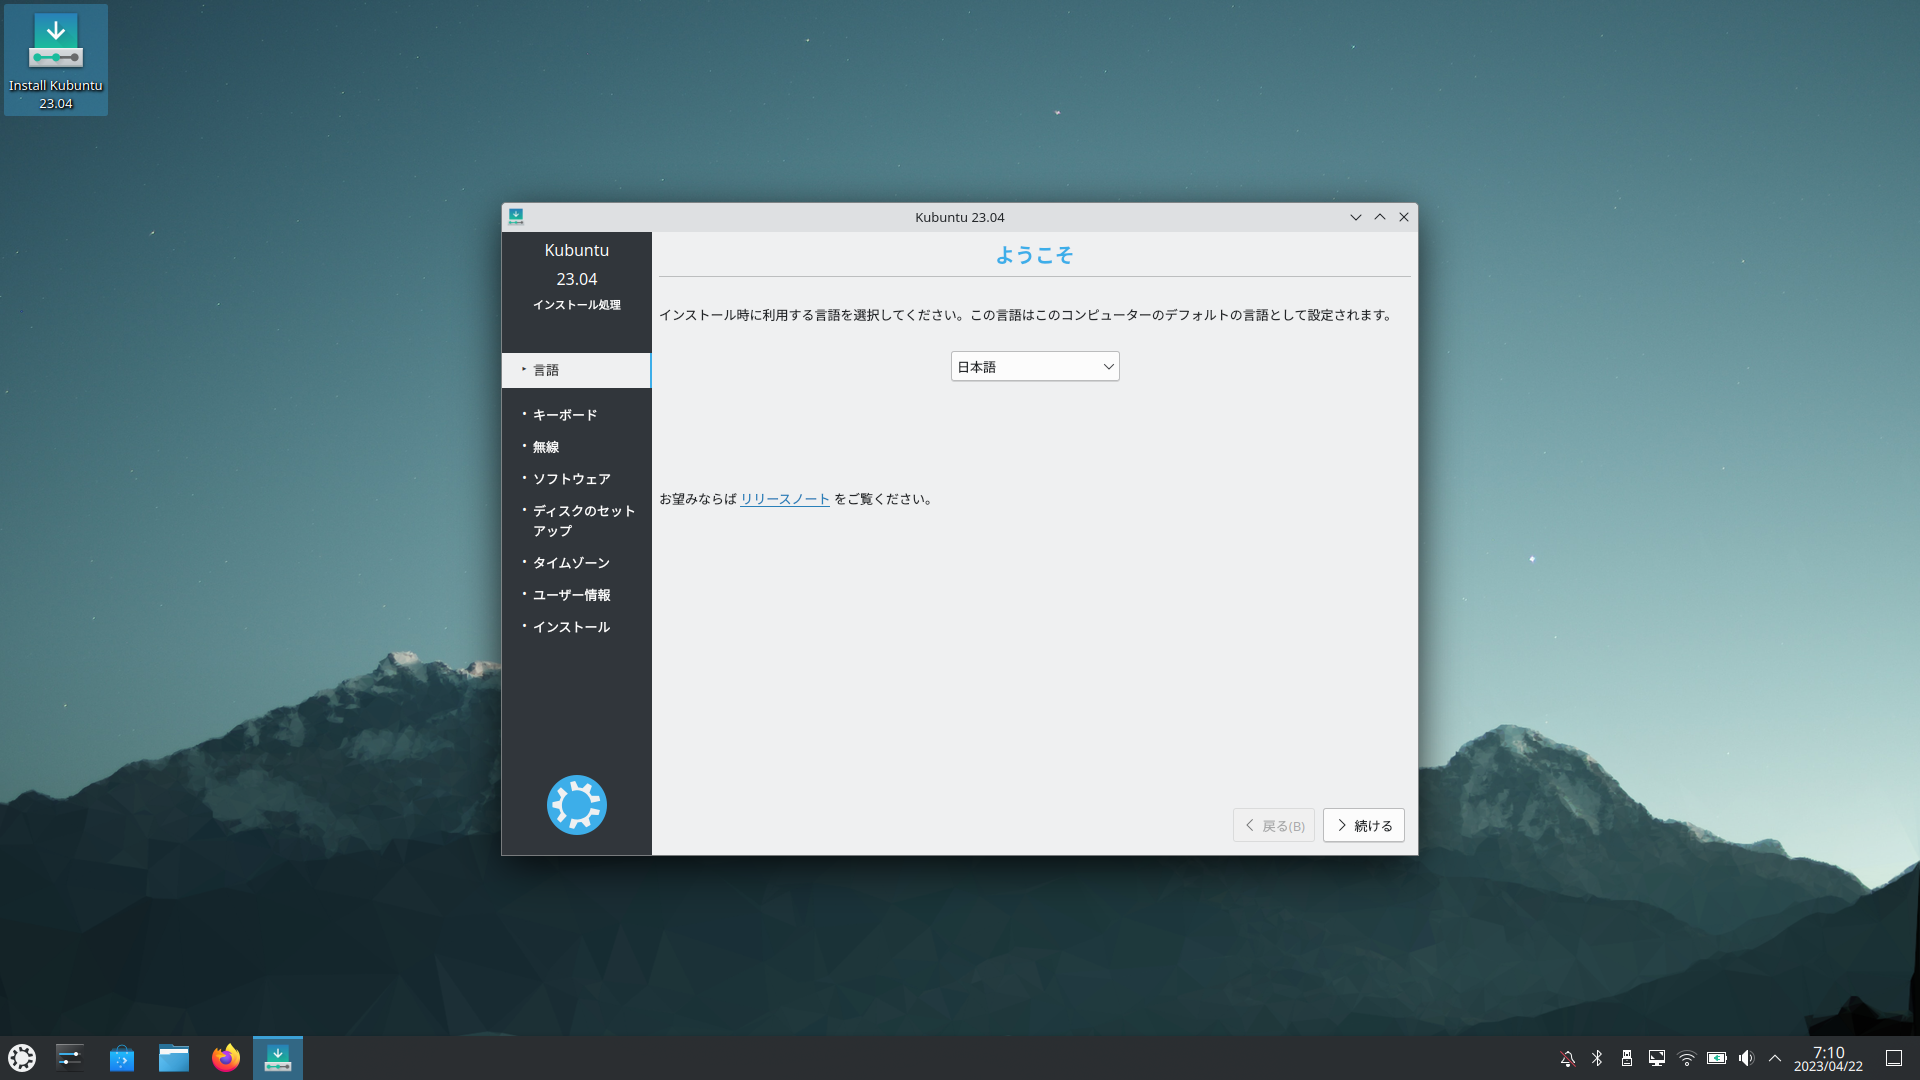Launch System Settings from the taskbar

[70, 1057]
